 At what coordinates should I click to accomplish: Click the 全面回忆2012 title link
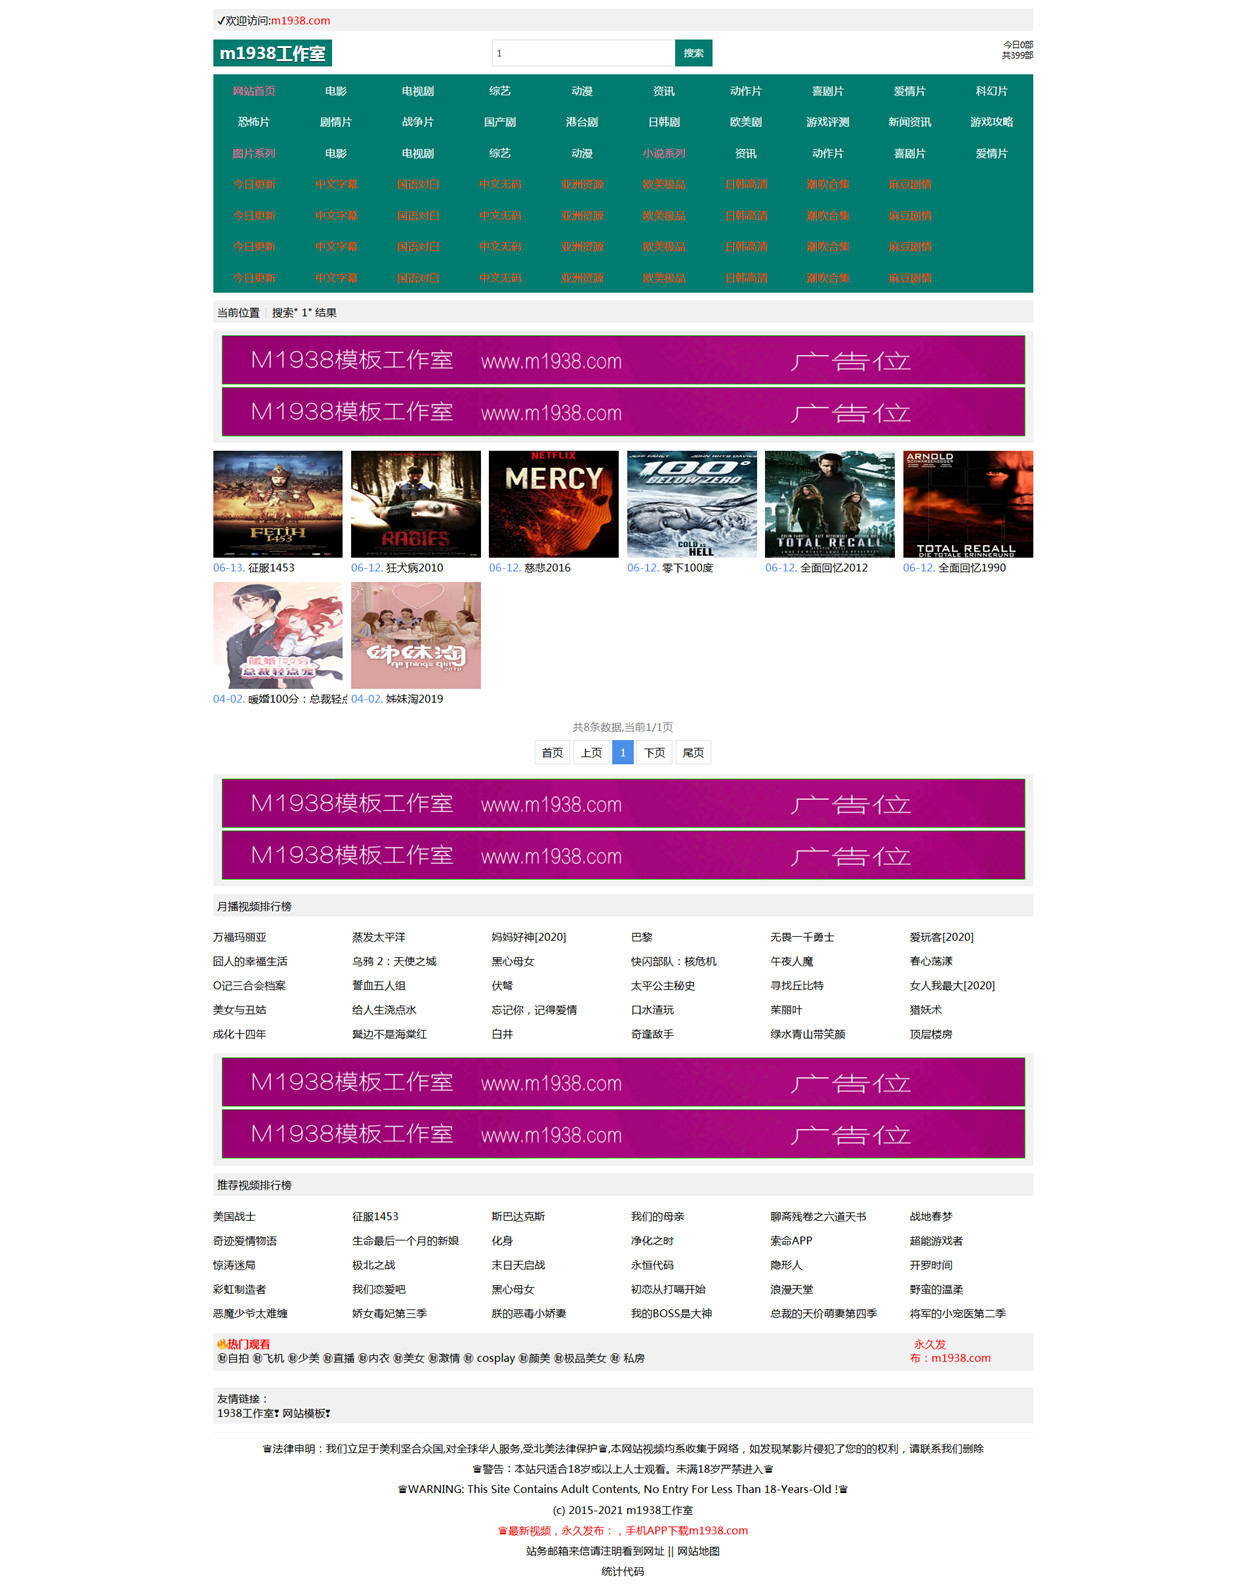(x=834, y=568)
